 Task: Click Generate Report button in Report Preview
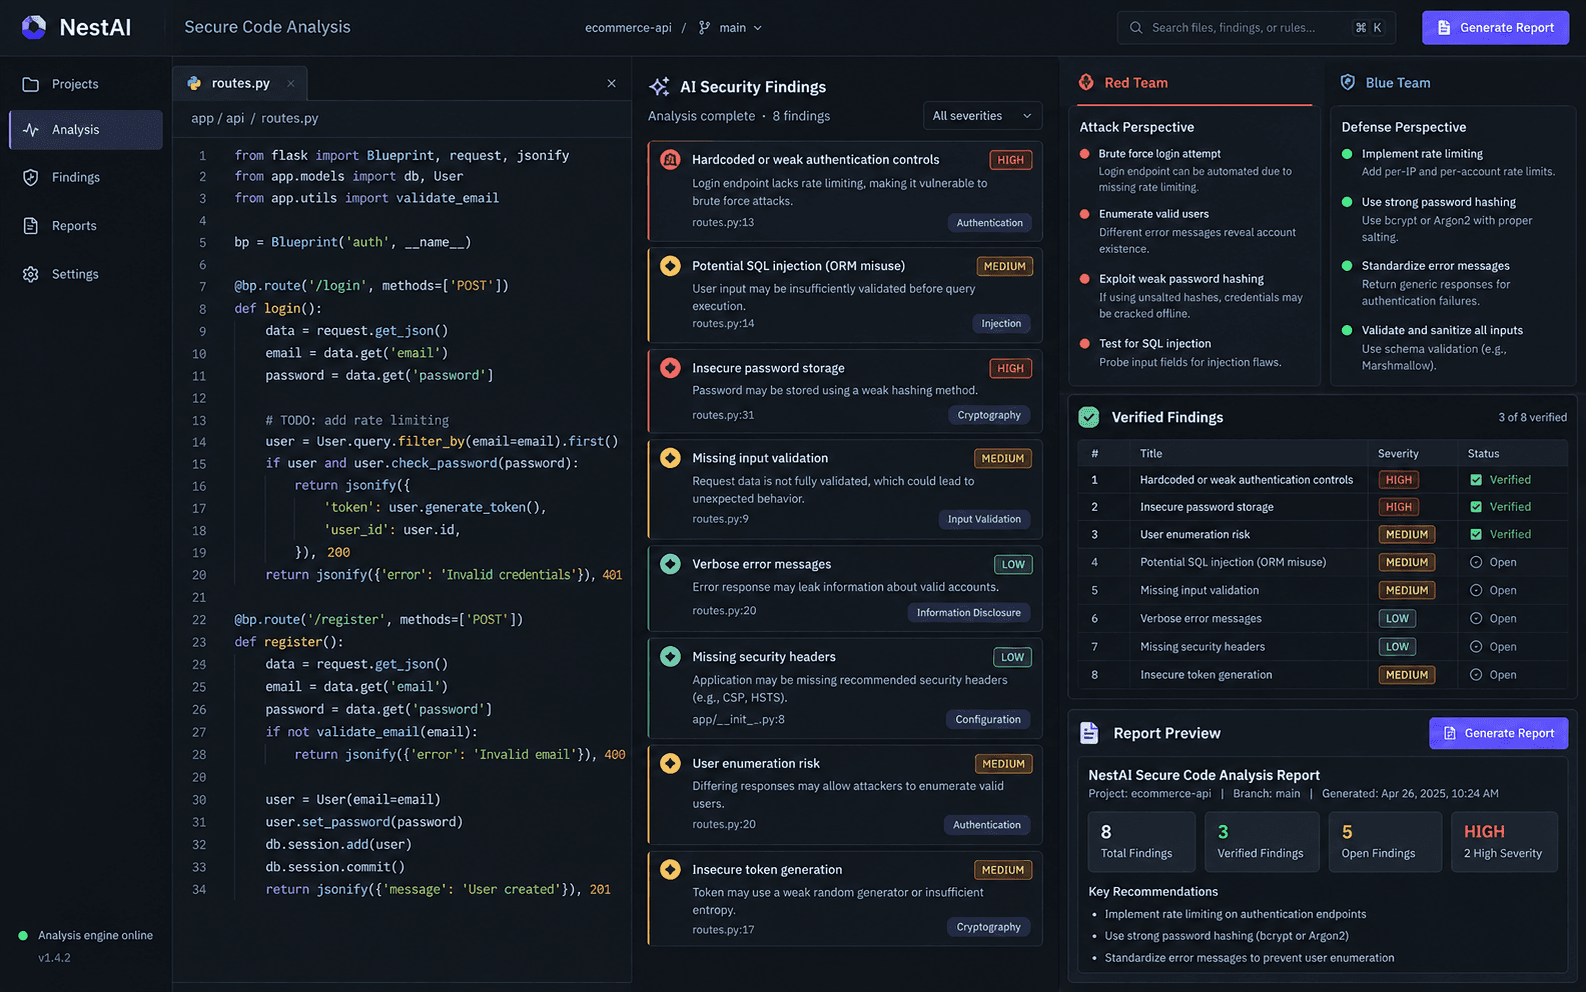1498,733
